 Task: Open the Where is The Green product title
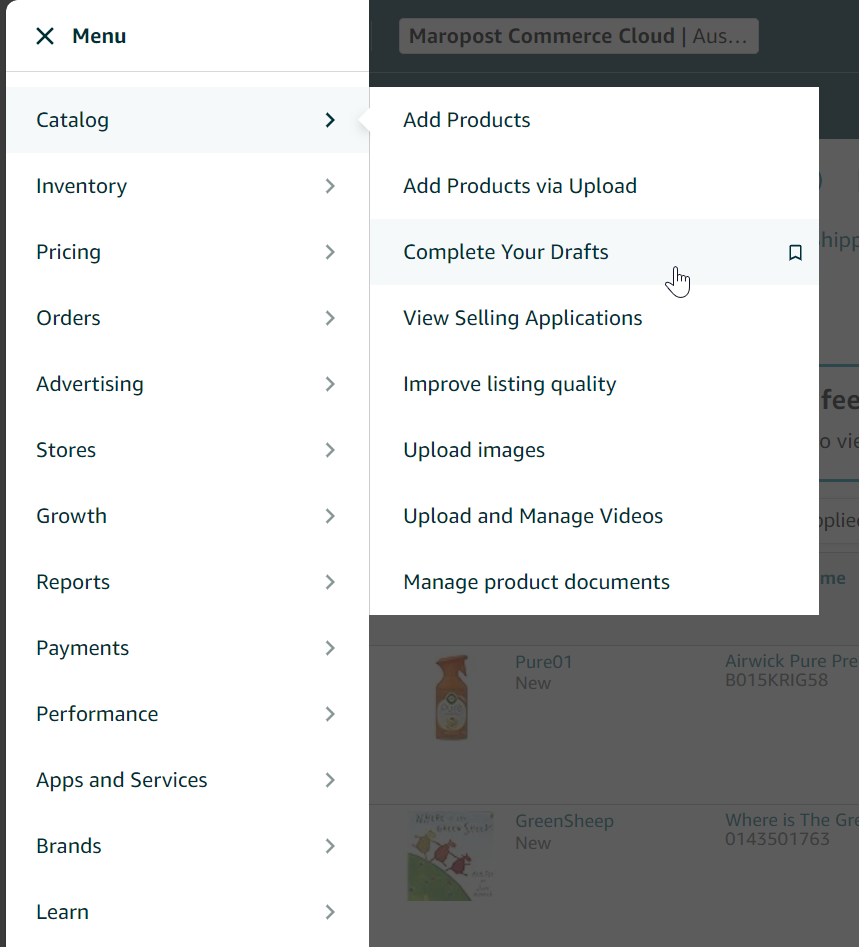point(791,820)
